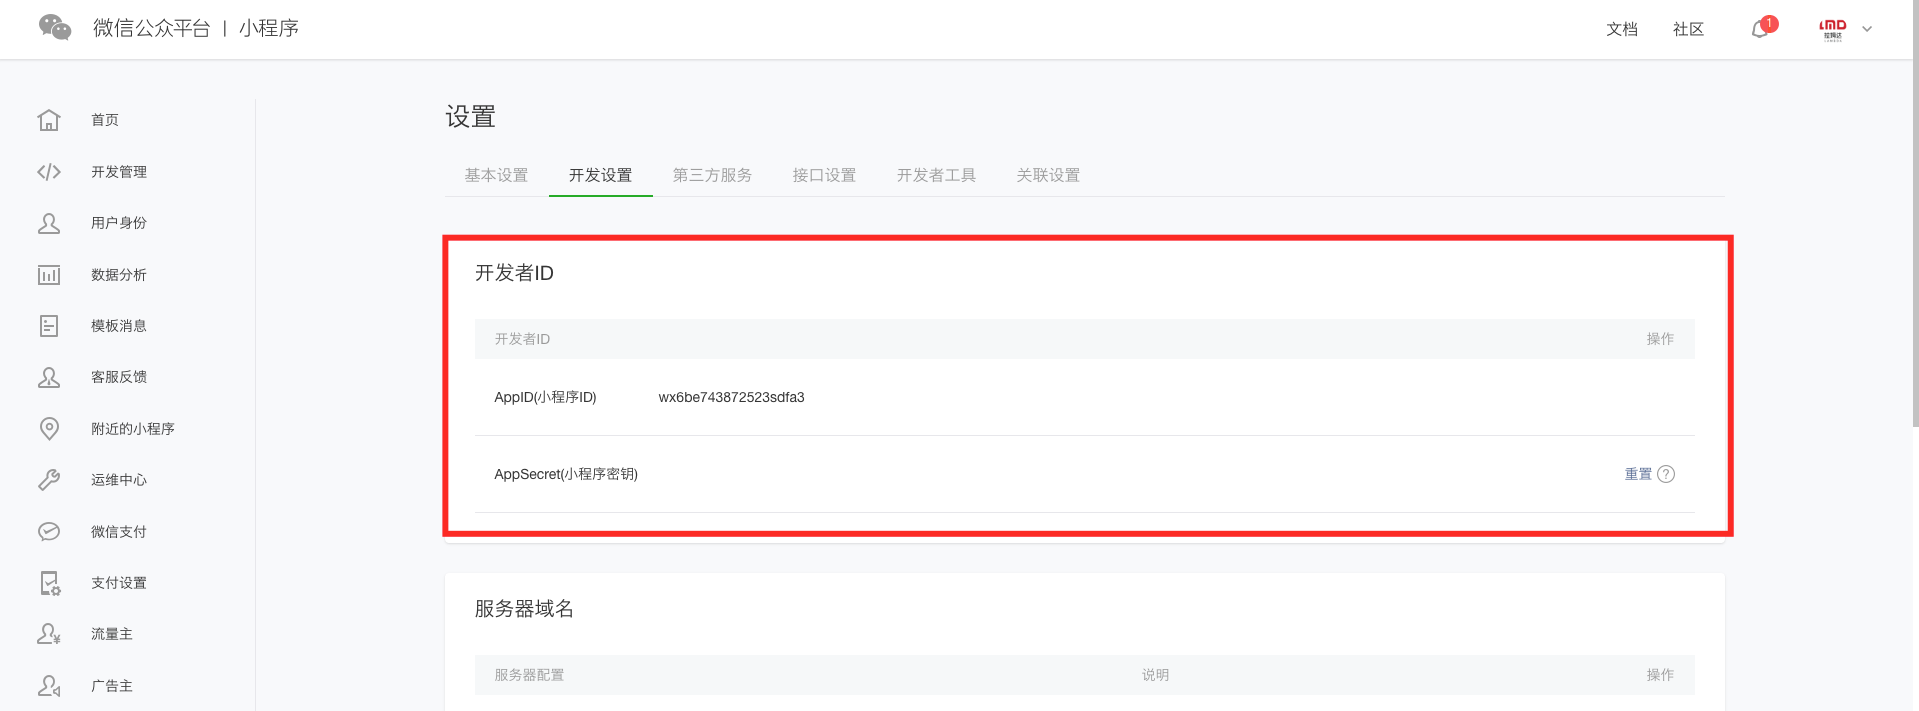Expand the account dropdown chevron
Viewport: 1919px width, 711px height.
(1867, 29)
